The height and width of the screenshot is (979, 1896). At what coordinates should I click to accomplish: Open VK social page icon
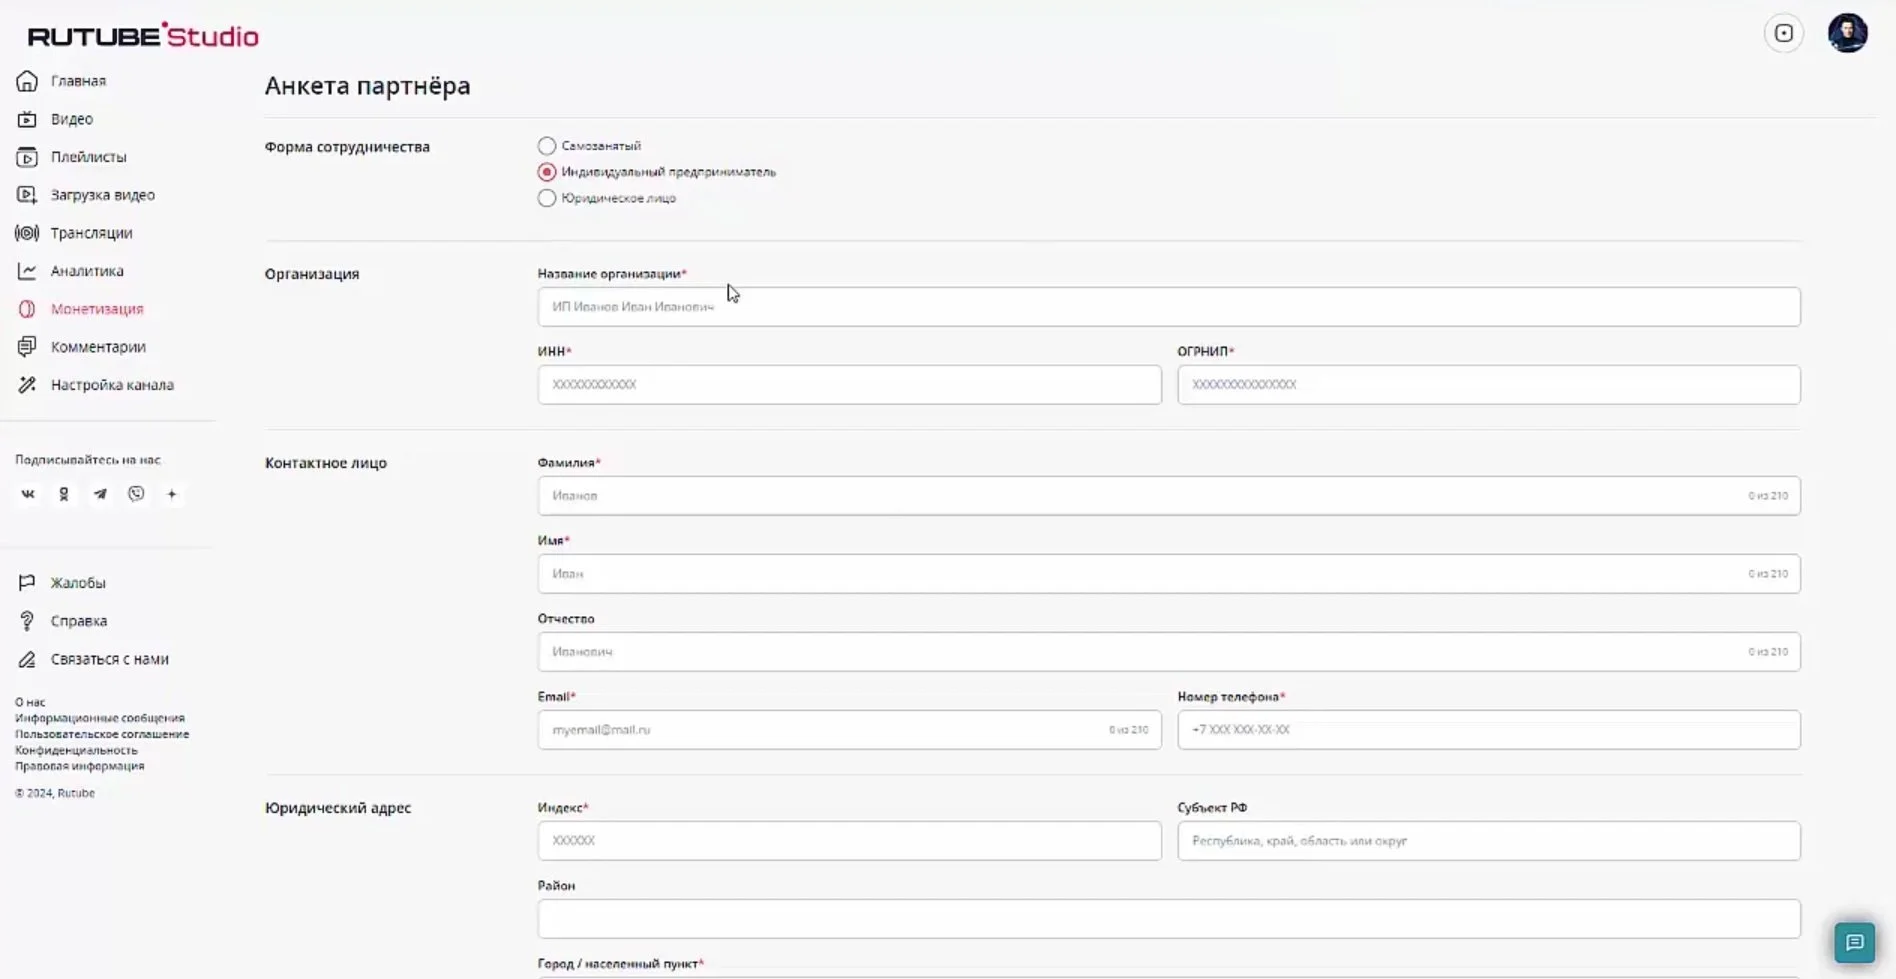pos(28,494)
